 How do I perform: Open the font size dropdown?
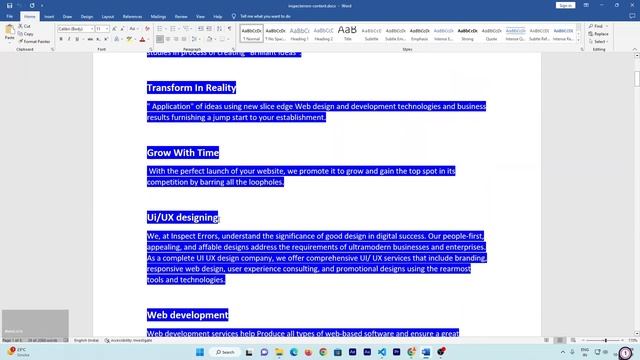[107, 29]
